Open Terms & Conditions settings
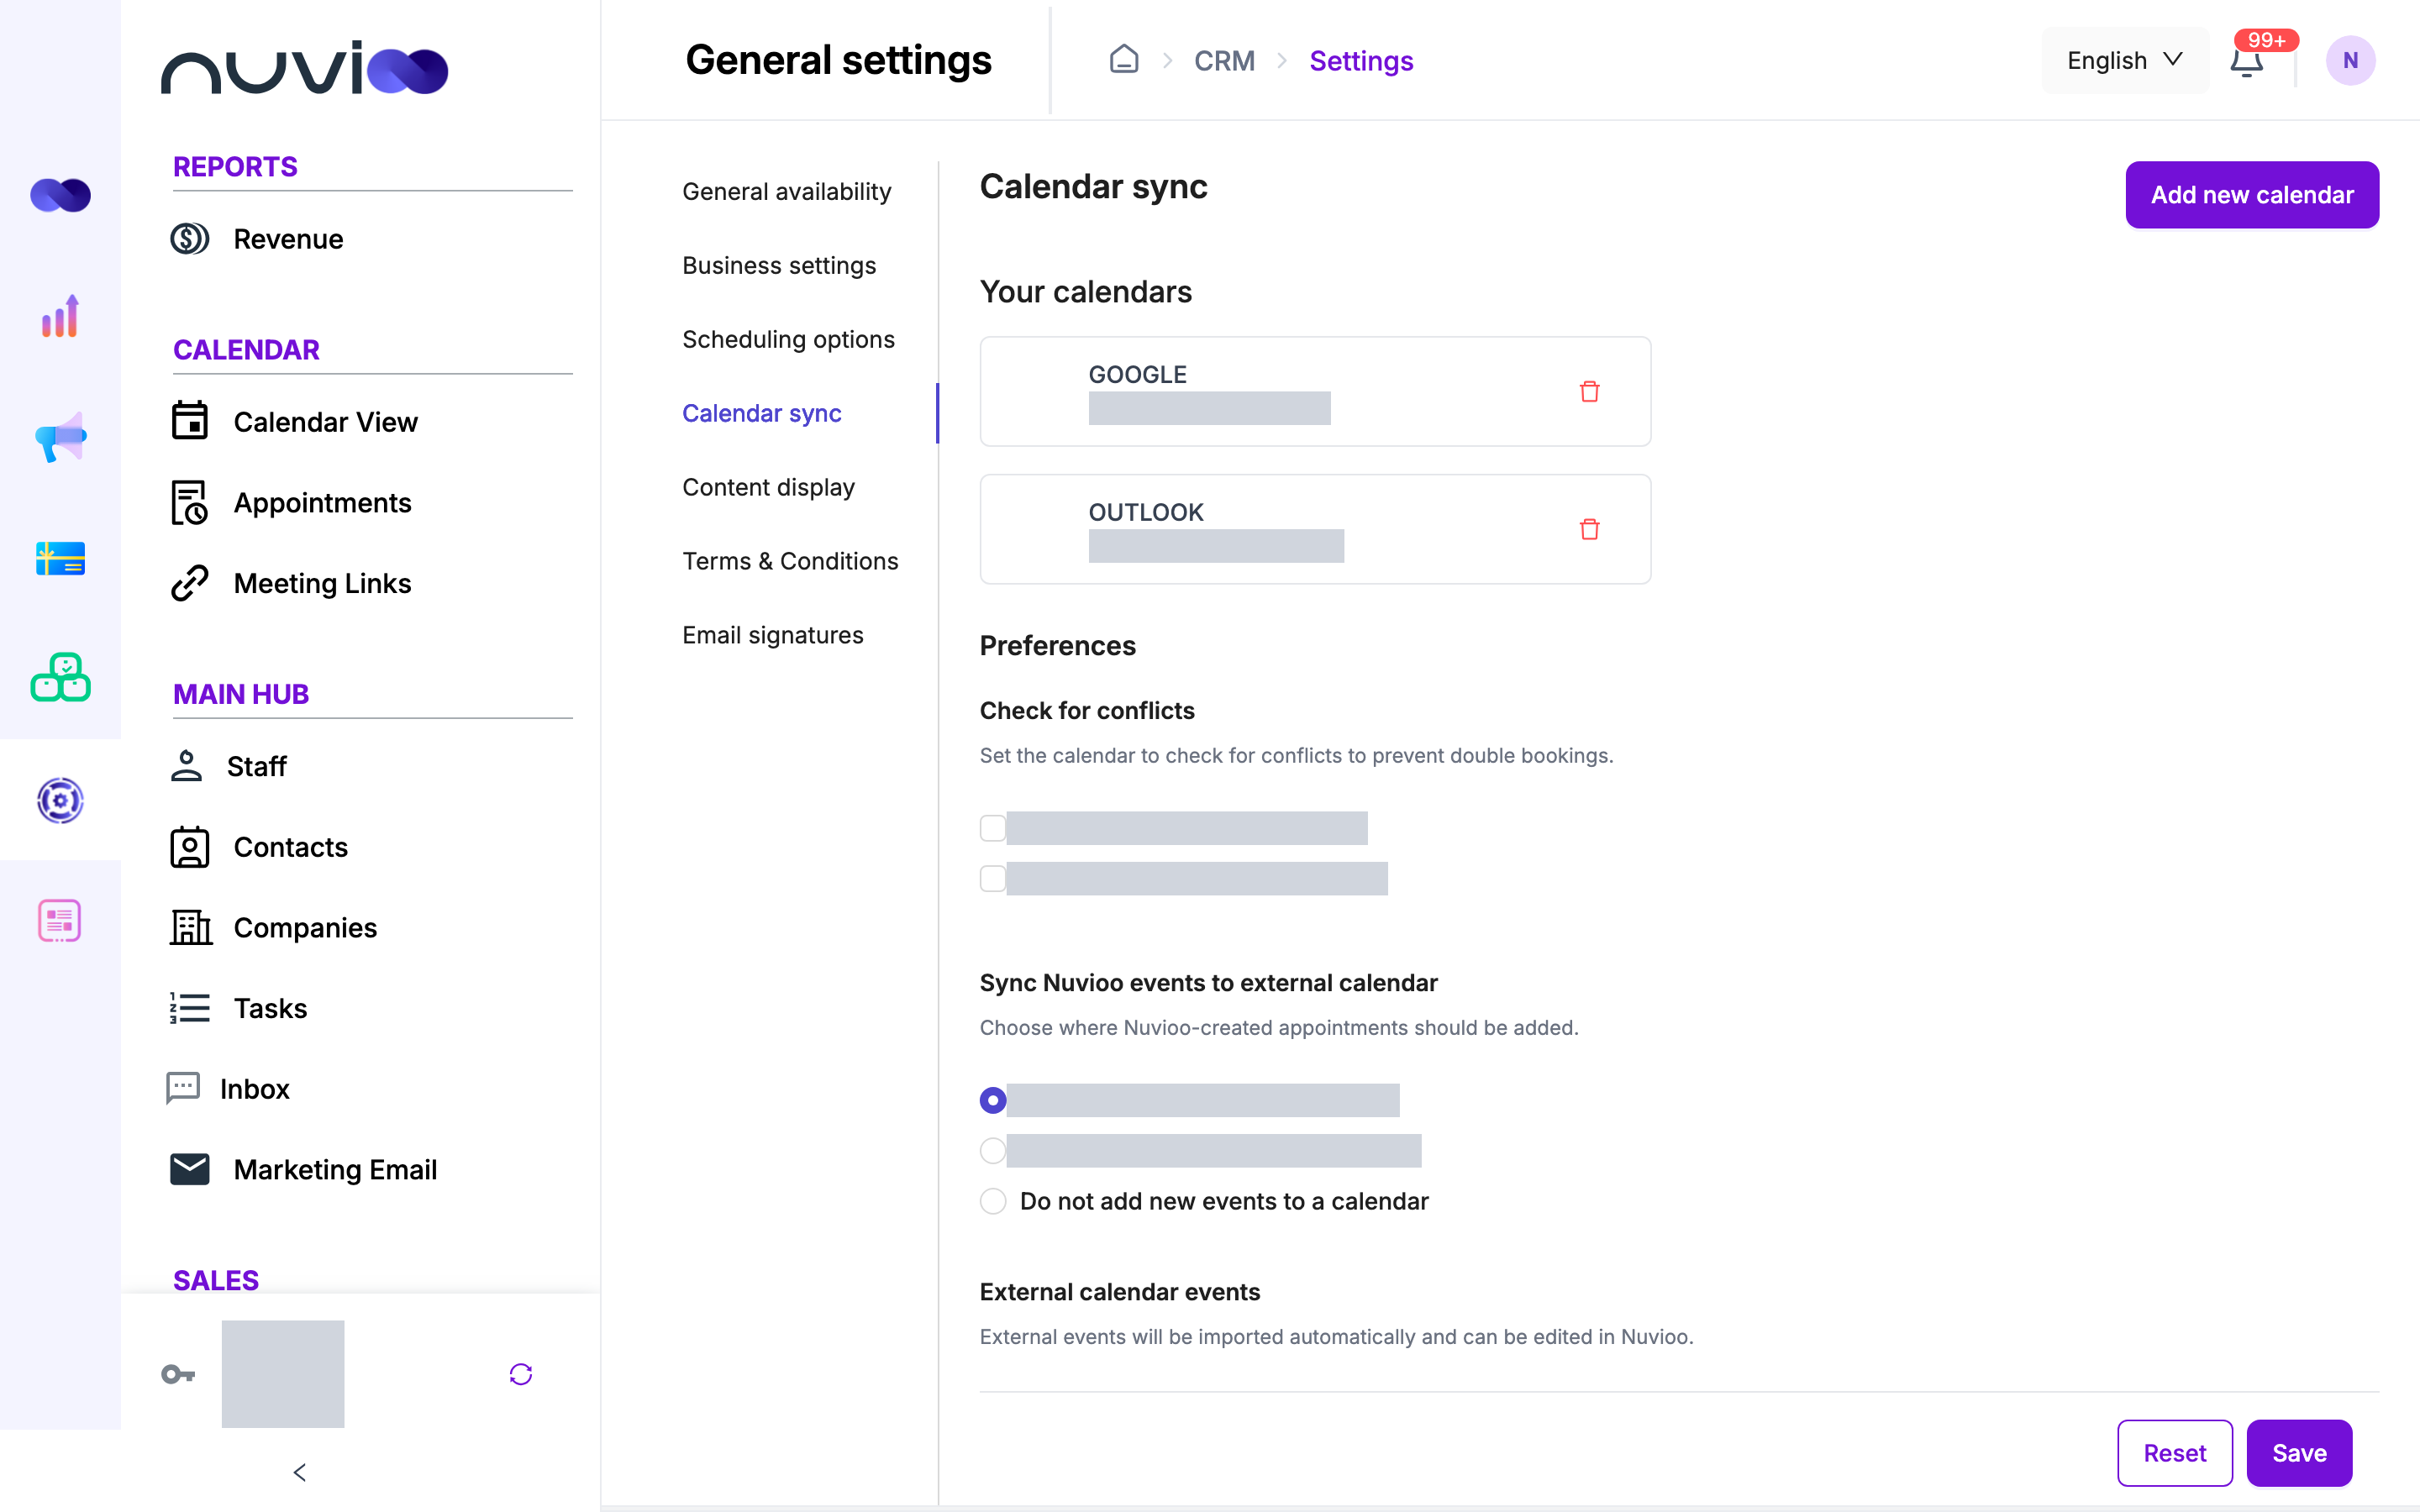 coord(790,561)
